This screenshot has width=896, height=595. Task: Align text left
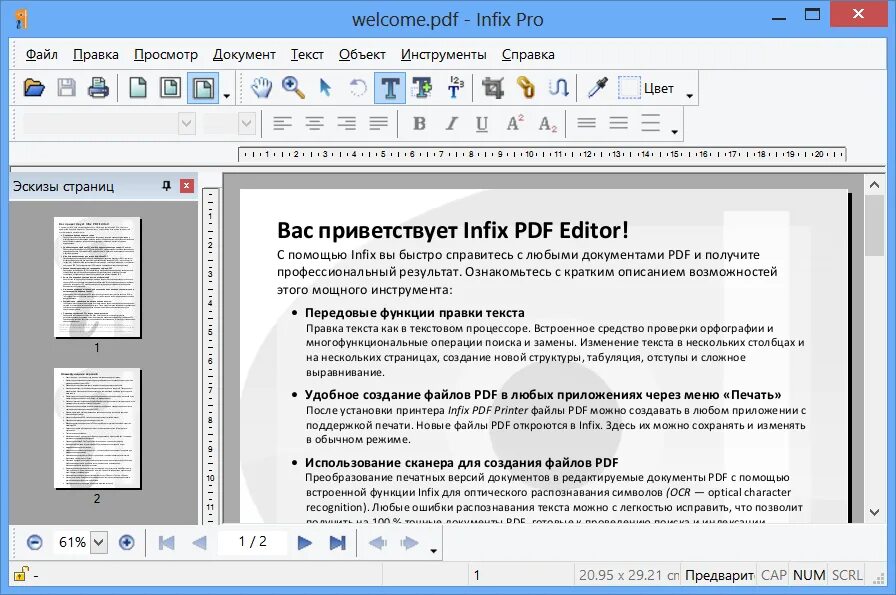(282, 123)
